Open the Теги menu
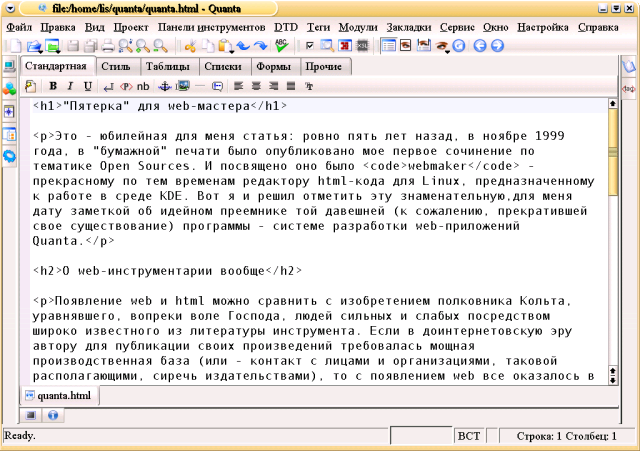Screen dimensions: 640x451 318,27
